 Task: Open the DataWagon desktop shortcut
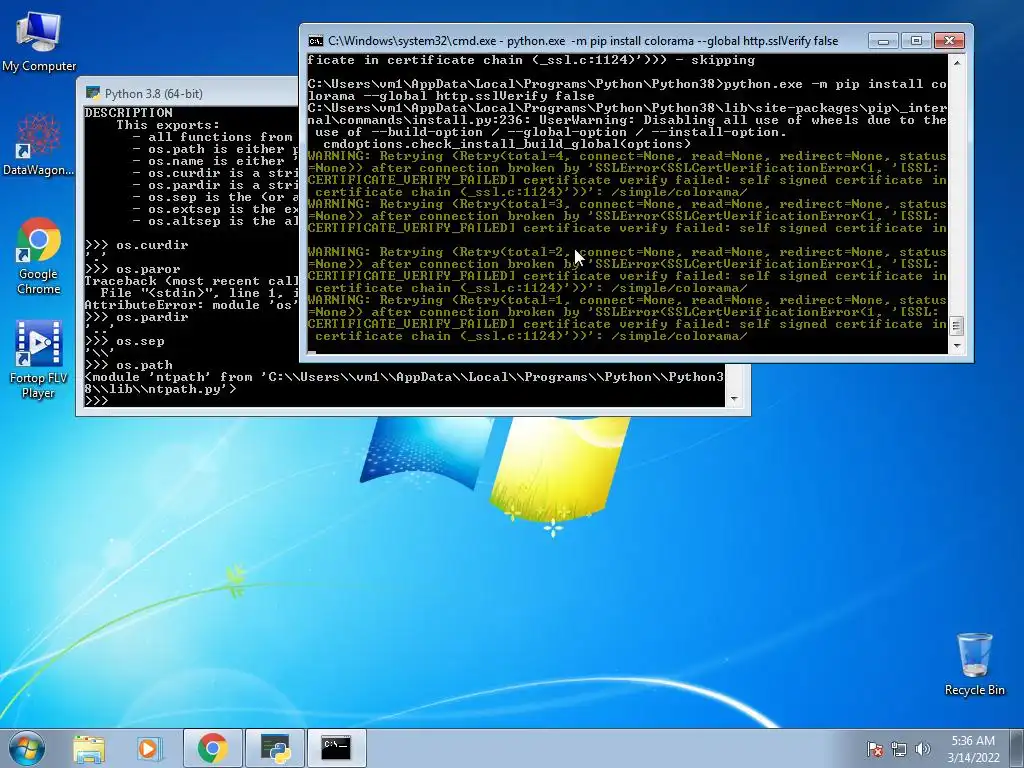39,144
